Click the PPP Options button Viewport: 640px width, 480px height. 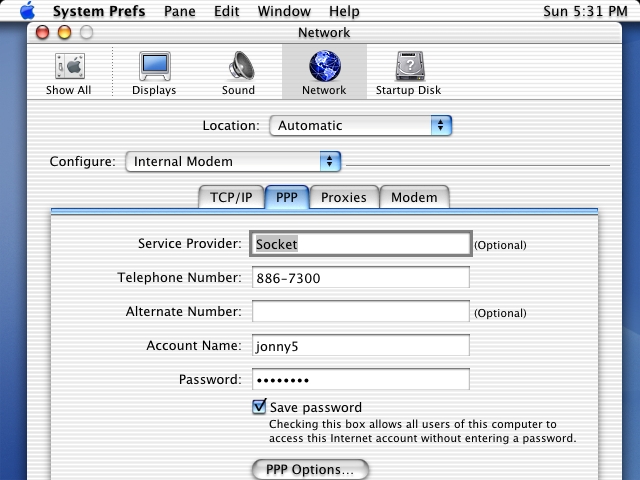click(310, 469)
